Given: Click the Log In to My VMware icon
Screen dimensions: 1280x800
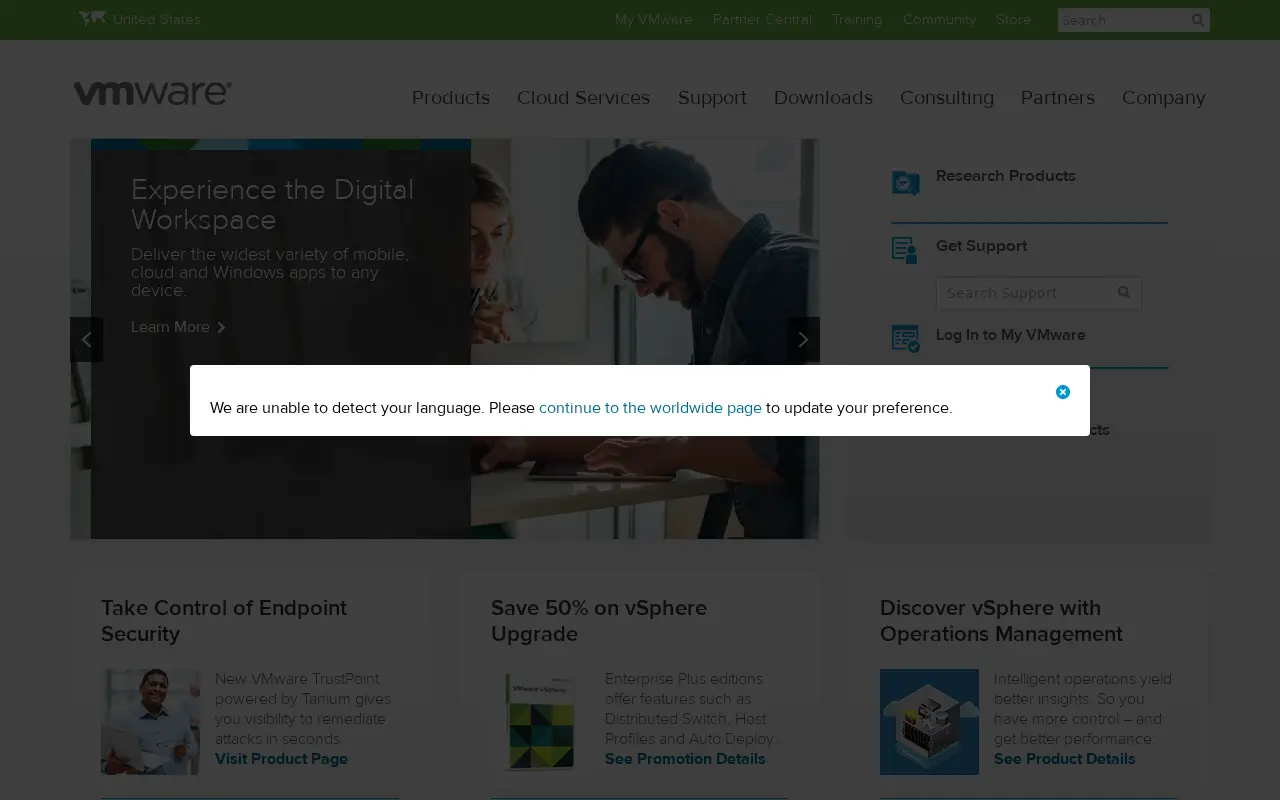Looking at the screenshot, I should click(x=905, y=339).
